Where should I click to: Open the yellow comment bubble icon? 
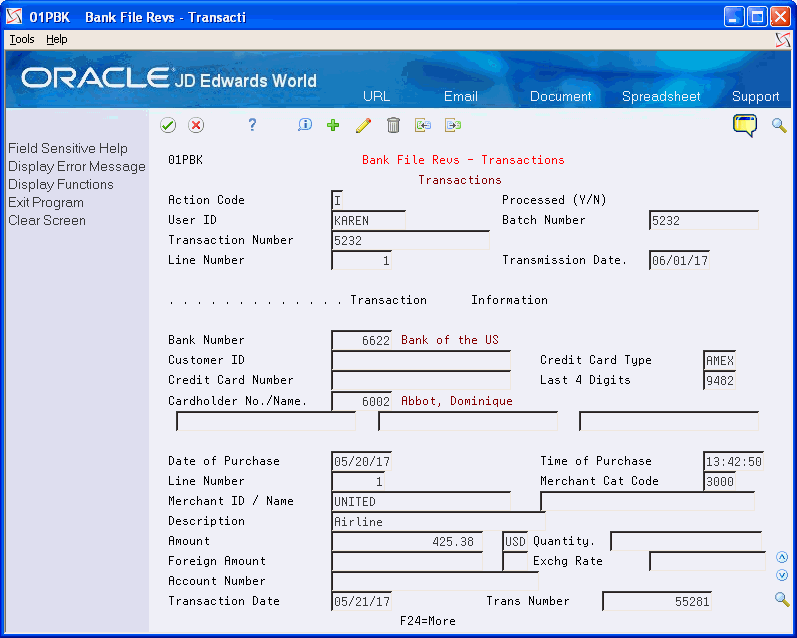(x=745, y=125)
